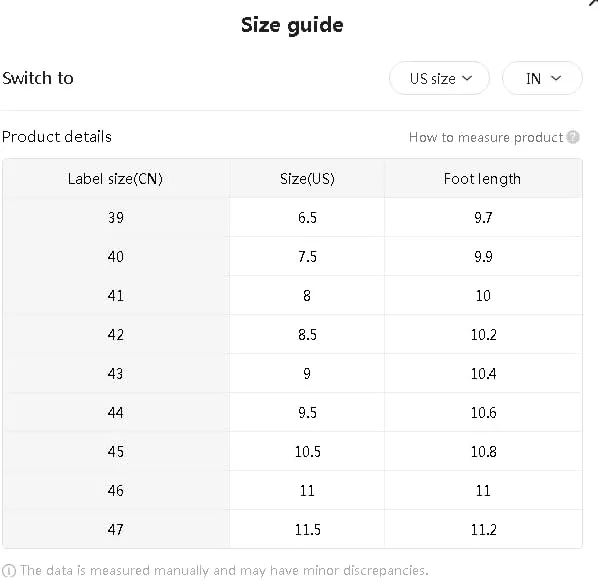Click the label size 42 cell
The image size is (598, 580).
tap(116, 334)
